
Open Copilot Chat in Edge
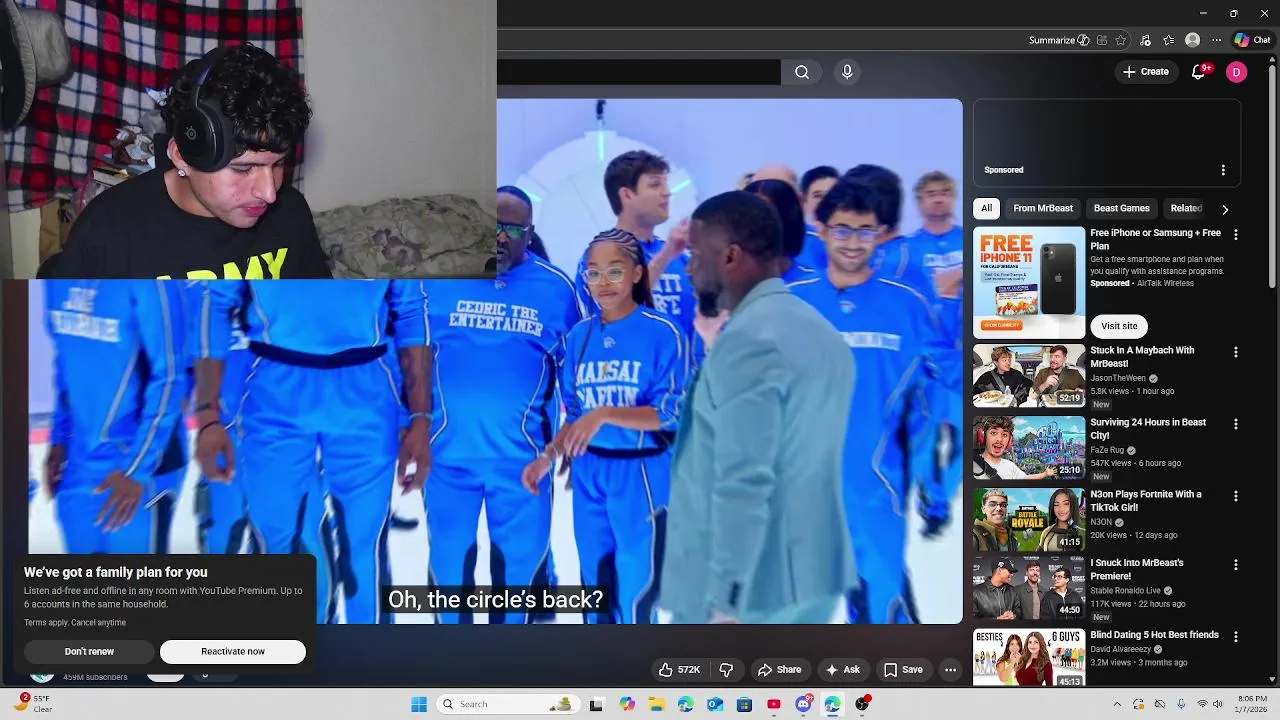coord(1253,40)
